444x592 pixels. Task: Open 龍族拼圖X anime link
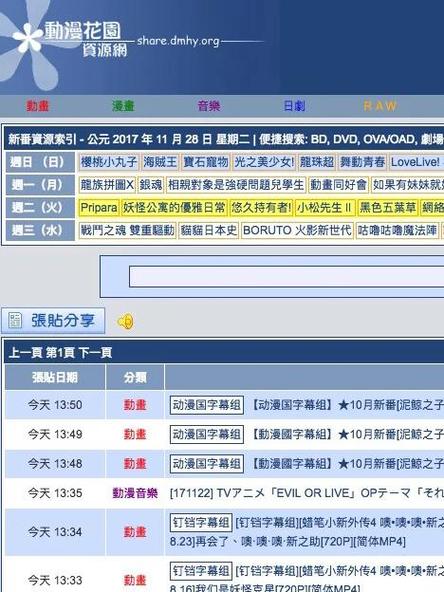click(107, 185)
